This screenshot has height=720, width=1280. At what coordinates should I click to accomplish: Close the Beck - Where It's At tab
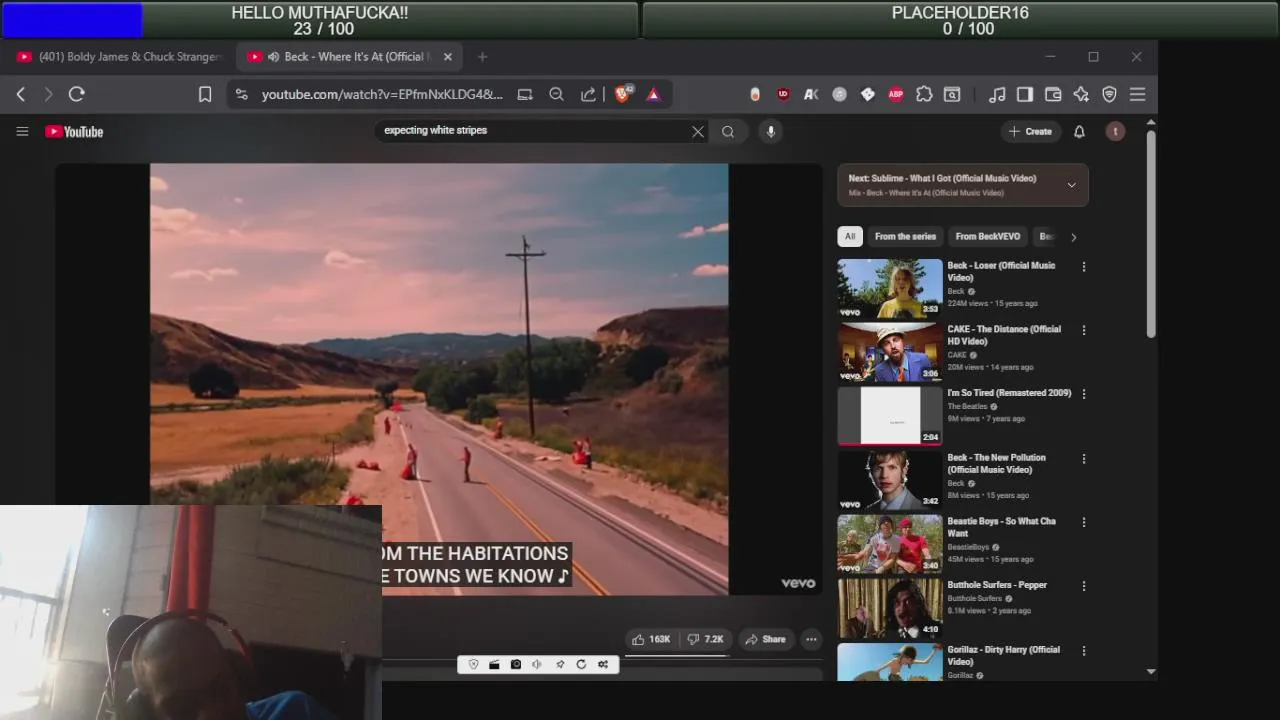pos(448,57)
